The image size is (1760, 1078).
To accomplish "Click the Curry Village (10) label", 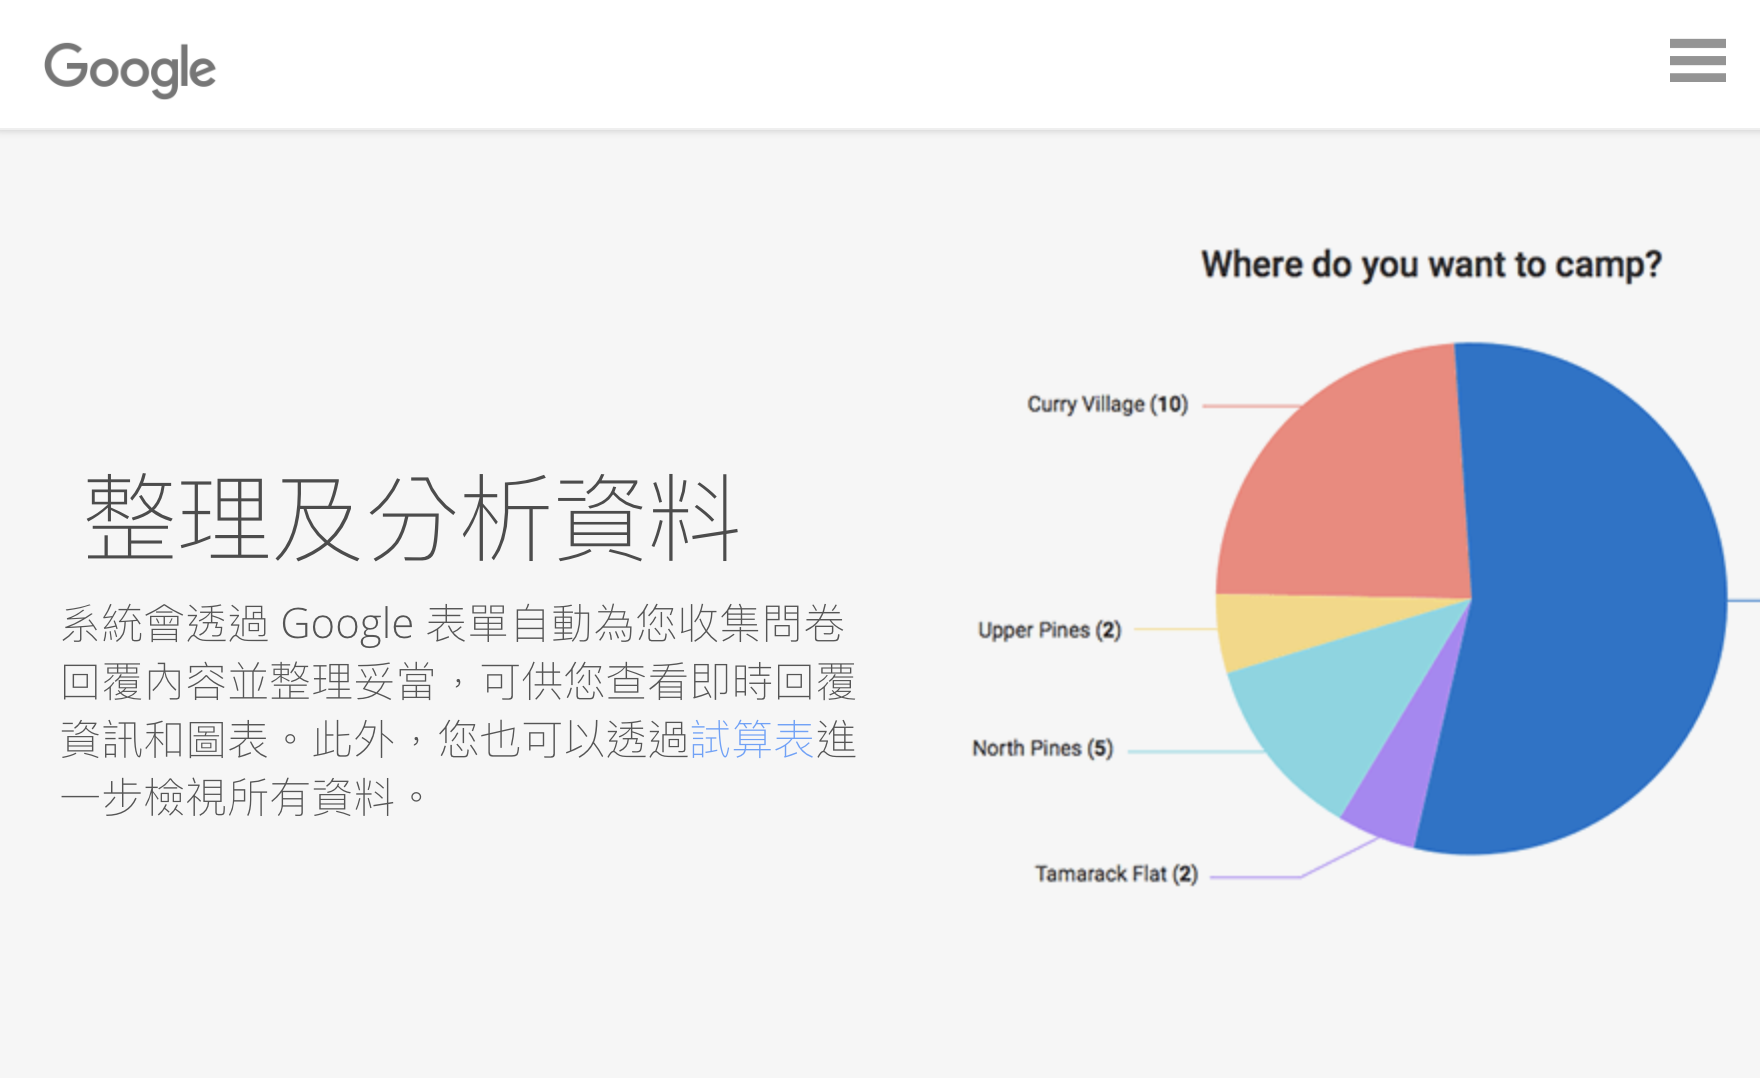I will point(1107,404).
